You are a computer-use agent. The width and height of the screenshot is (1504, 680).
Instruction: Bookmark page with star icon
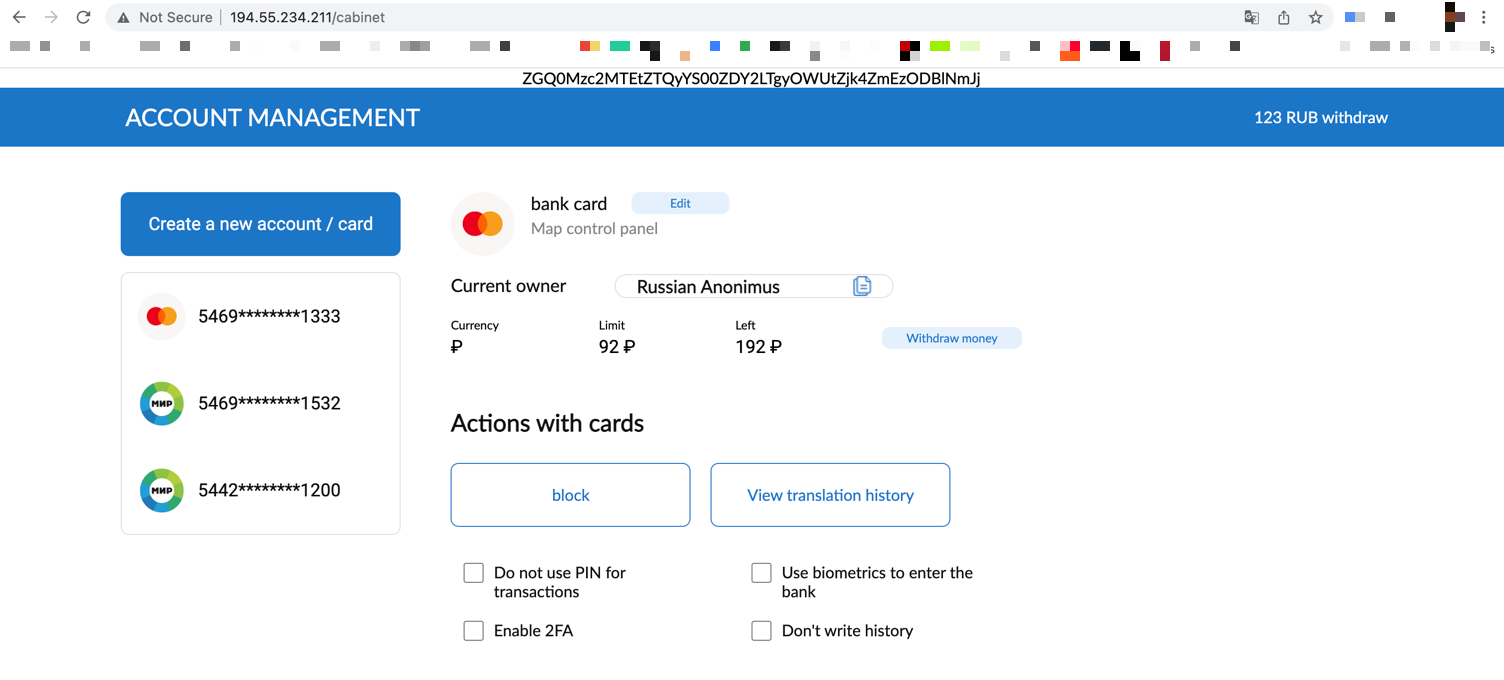point(1316,17)
